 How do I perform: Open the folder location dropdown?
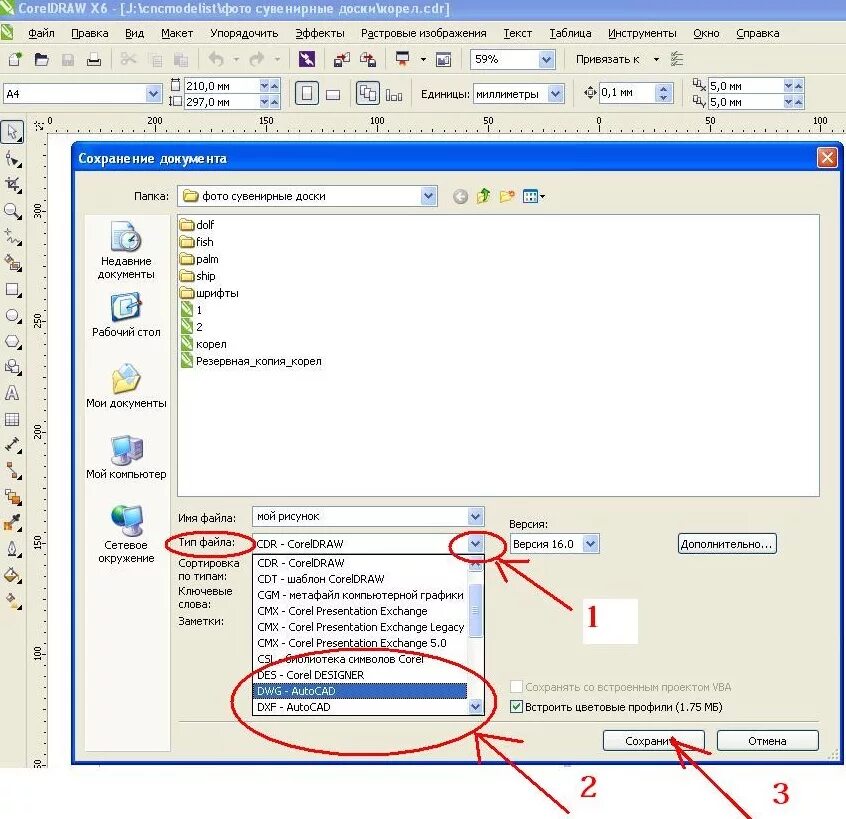click(428, 196)
